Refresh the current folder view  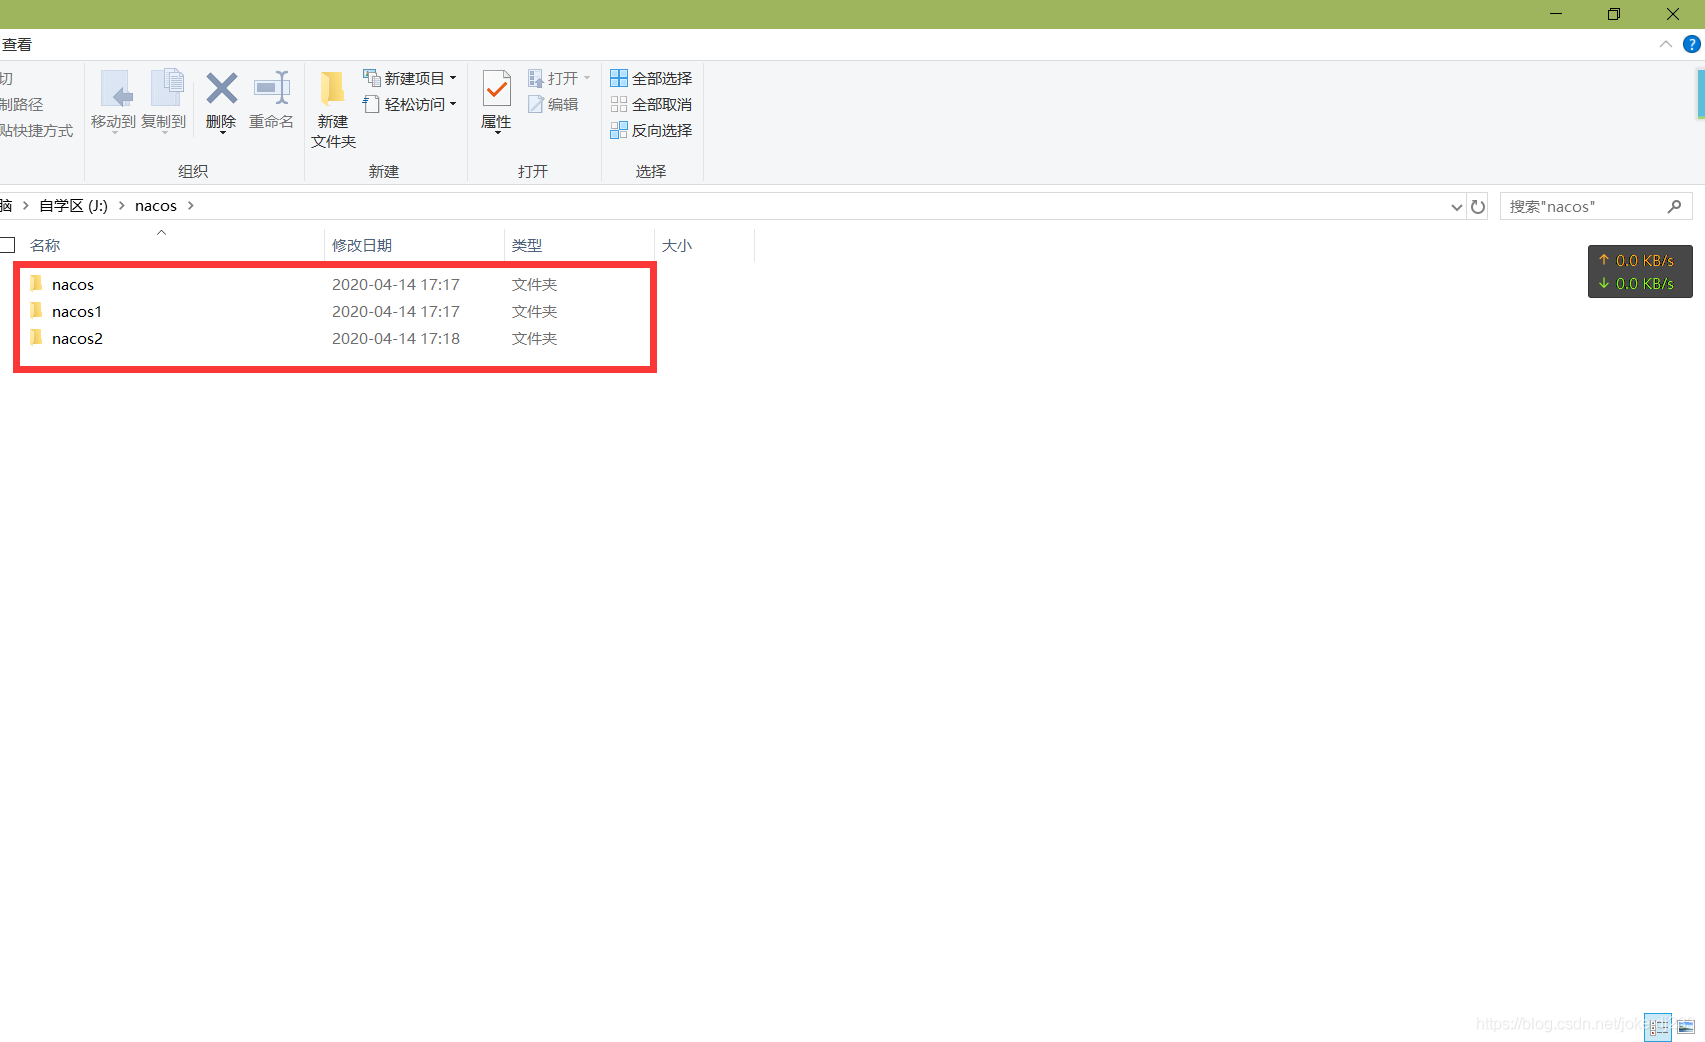[1478, 207]
